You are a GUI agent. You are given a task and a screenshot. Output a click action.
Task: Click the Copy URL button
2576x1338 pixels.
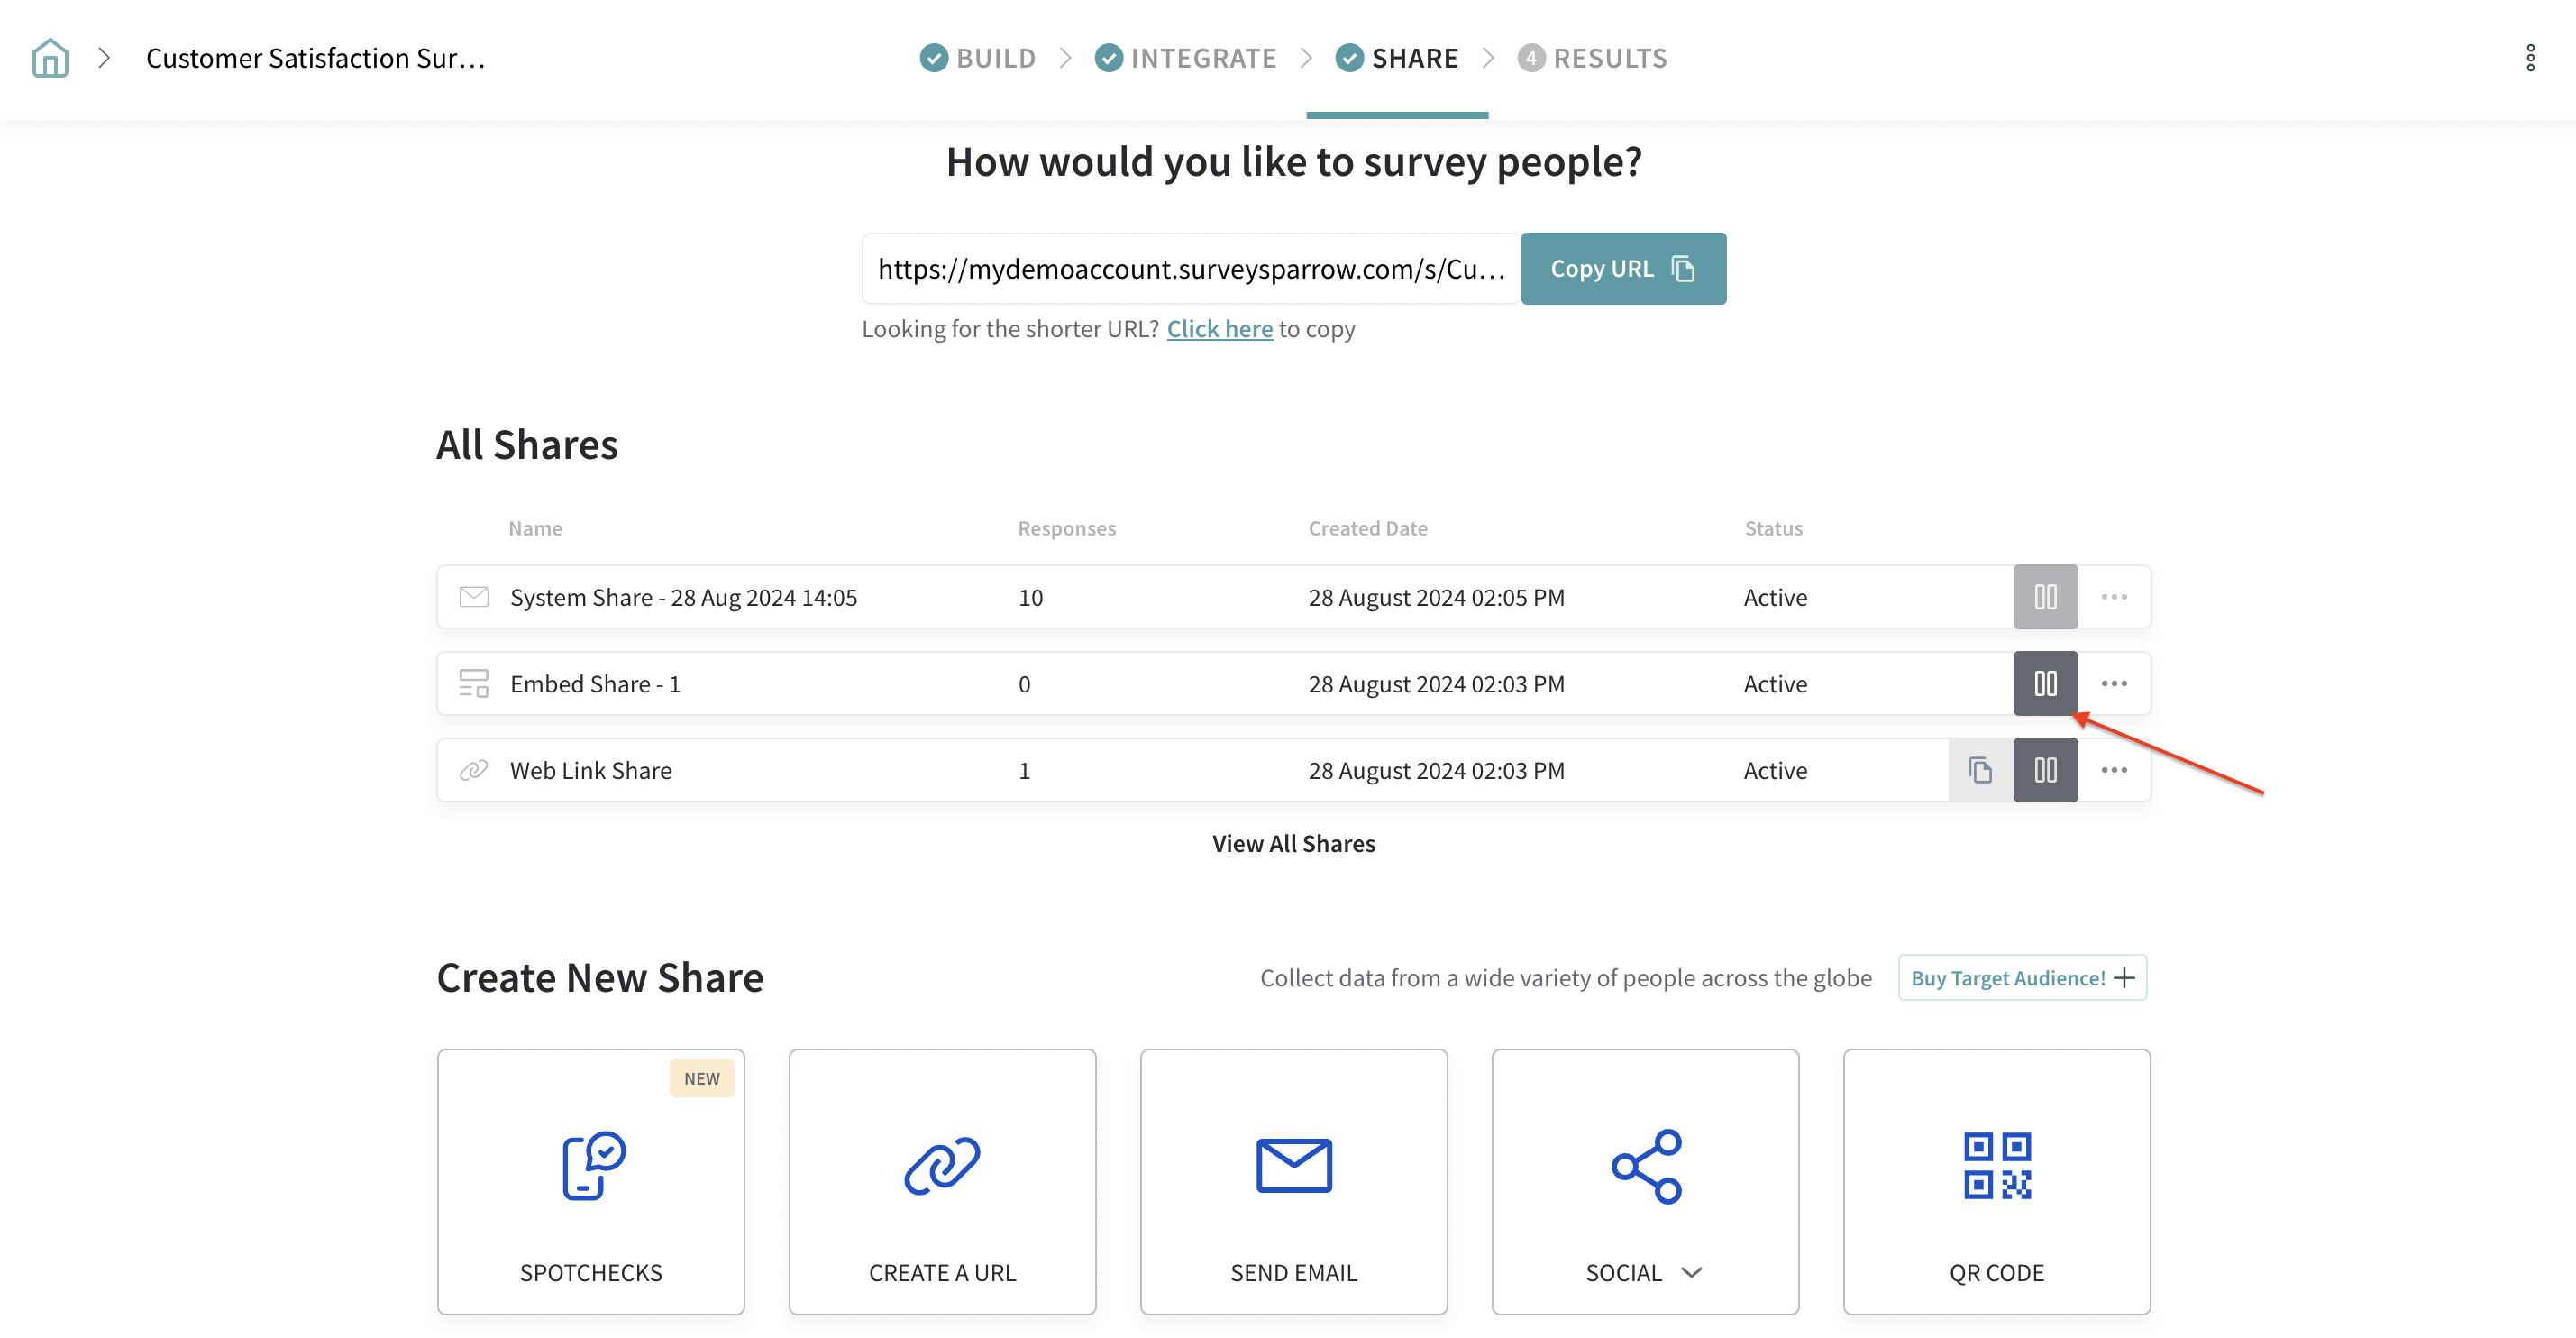(x=1622, y=269)
